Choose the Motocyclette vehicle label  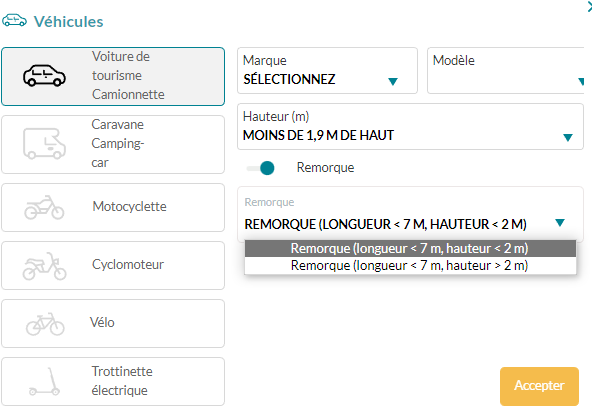(129, 207)
